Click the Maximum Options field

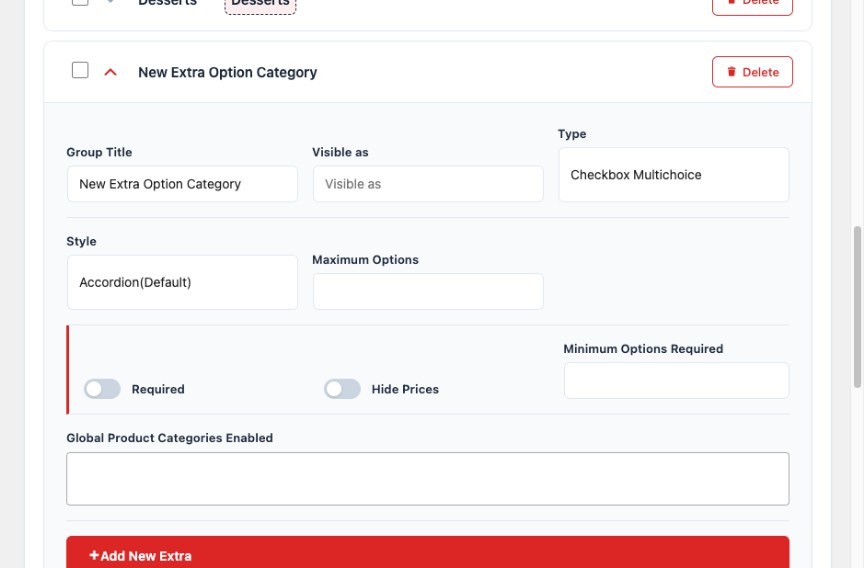(x=428, y=291)
